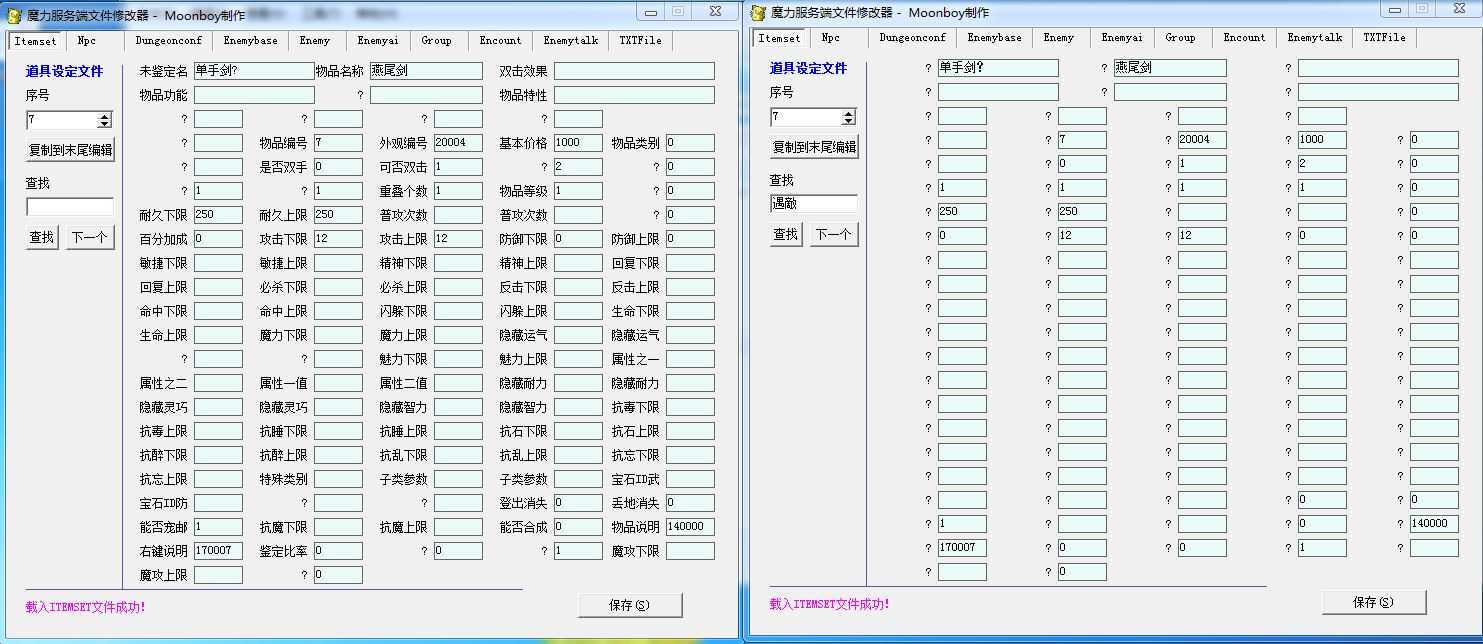Screen dimensions: 1483x644
Task: Click field containing 1000 in right window
Action: click(1322, 140)
